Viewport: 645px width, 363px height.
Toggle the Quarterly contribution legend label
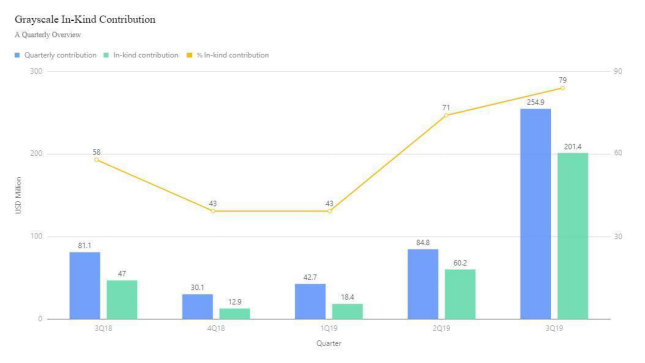60,55
